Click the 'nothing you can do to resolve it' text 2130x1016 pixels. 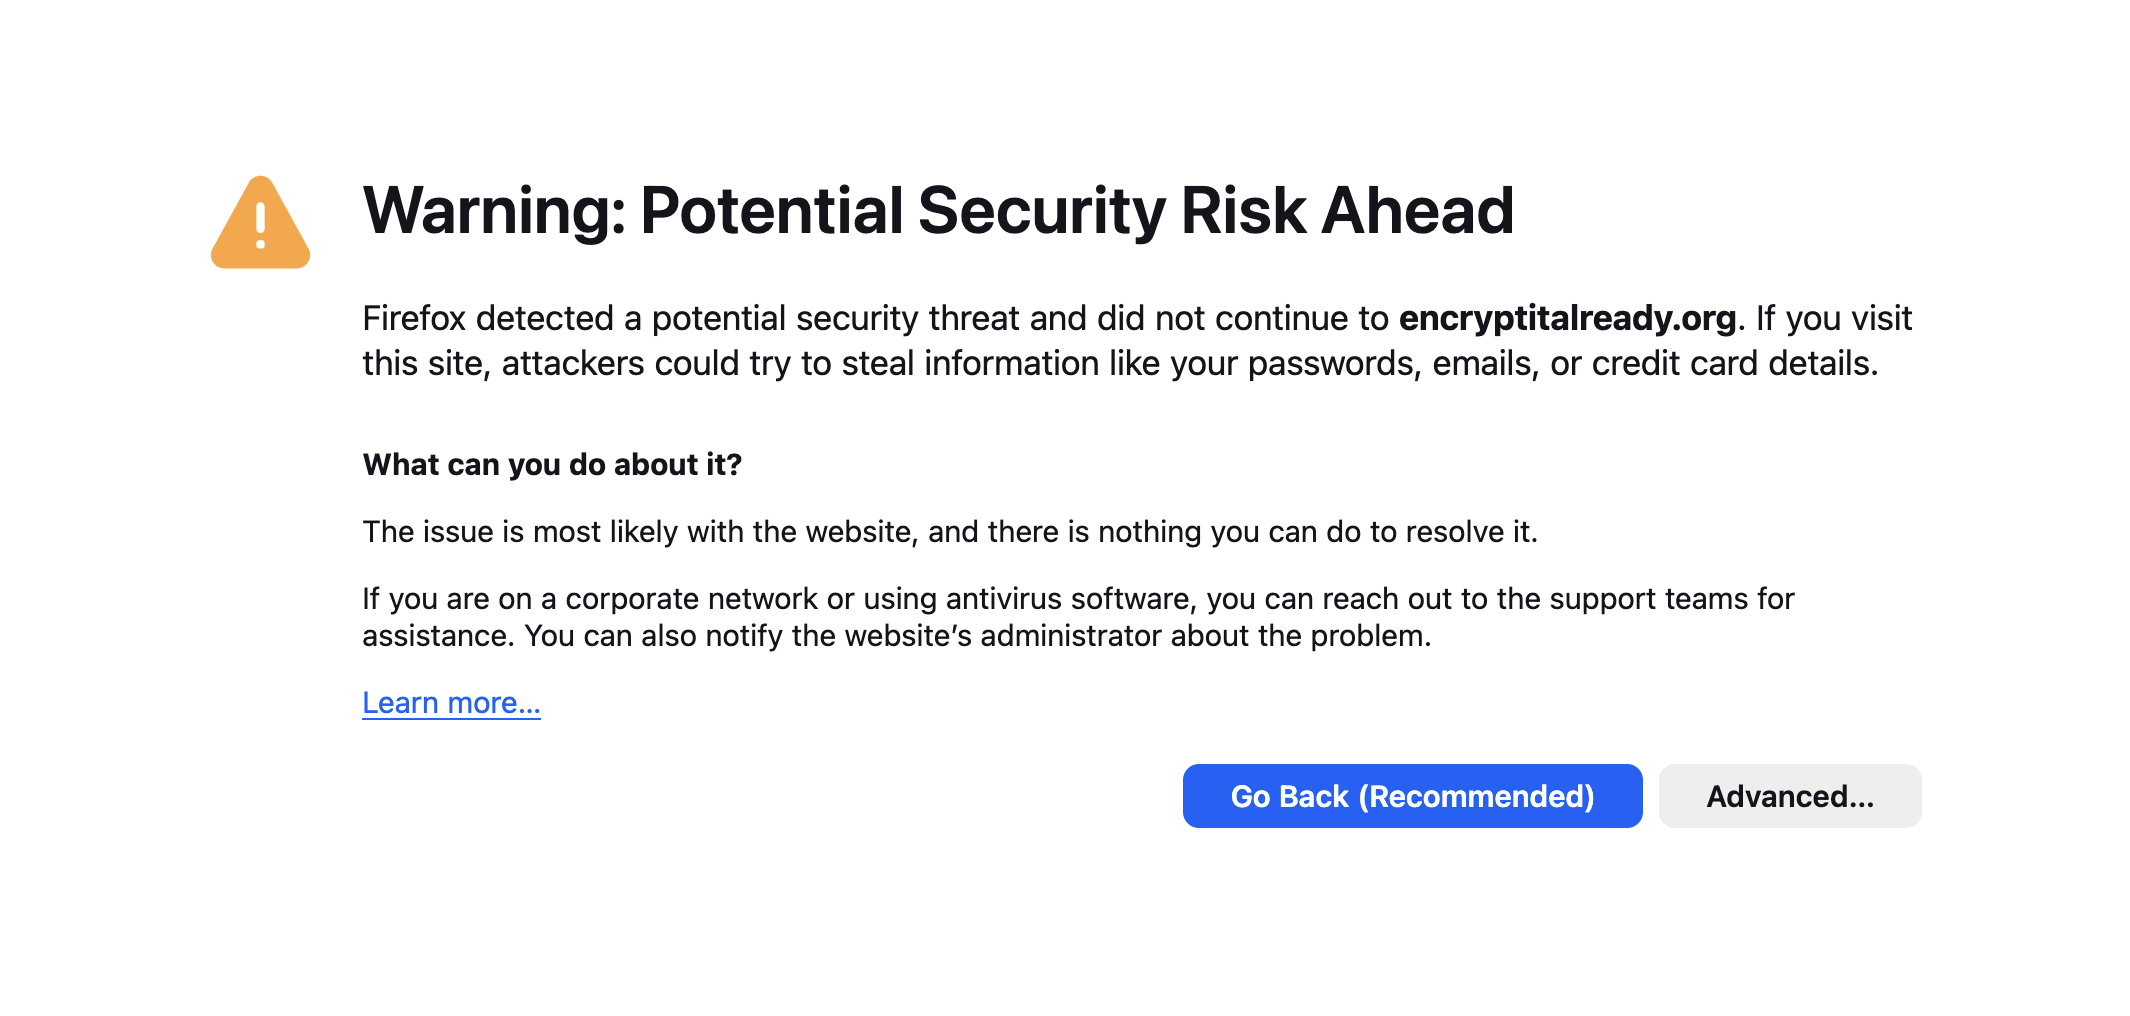(1317, 532)
